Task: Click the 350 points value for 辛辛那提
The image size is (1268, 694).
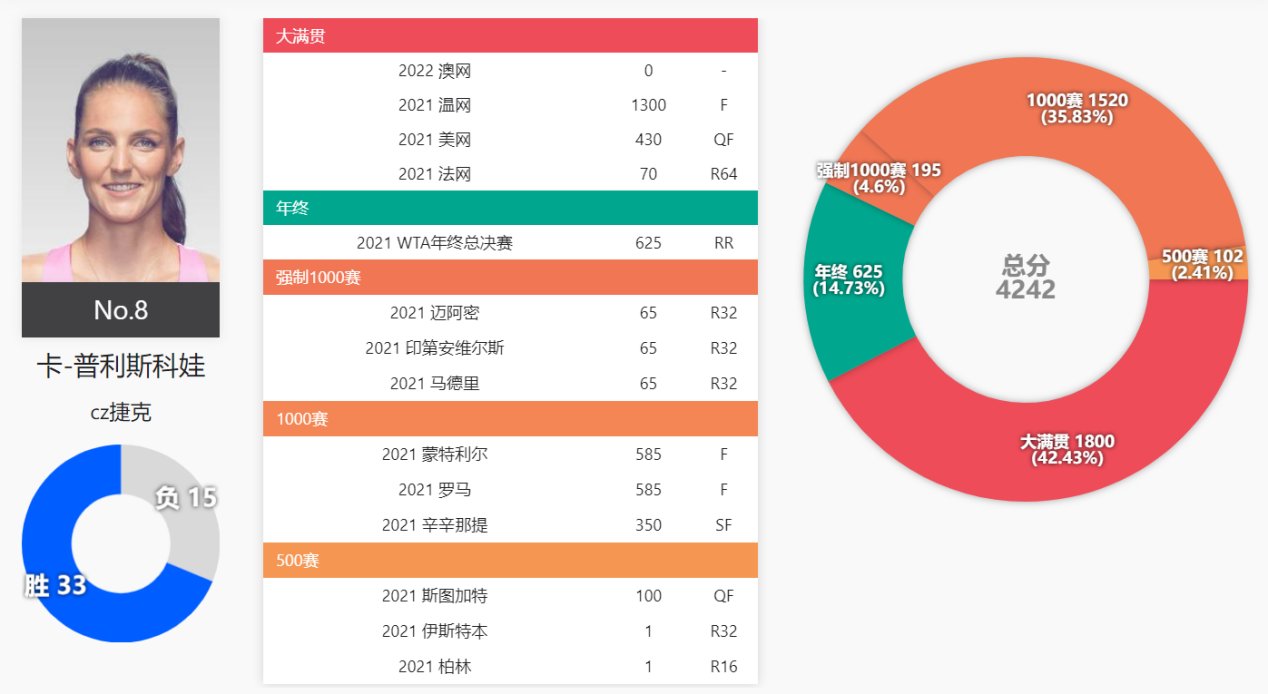Action: 648,525
